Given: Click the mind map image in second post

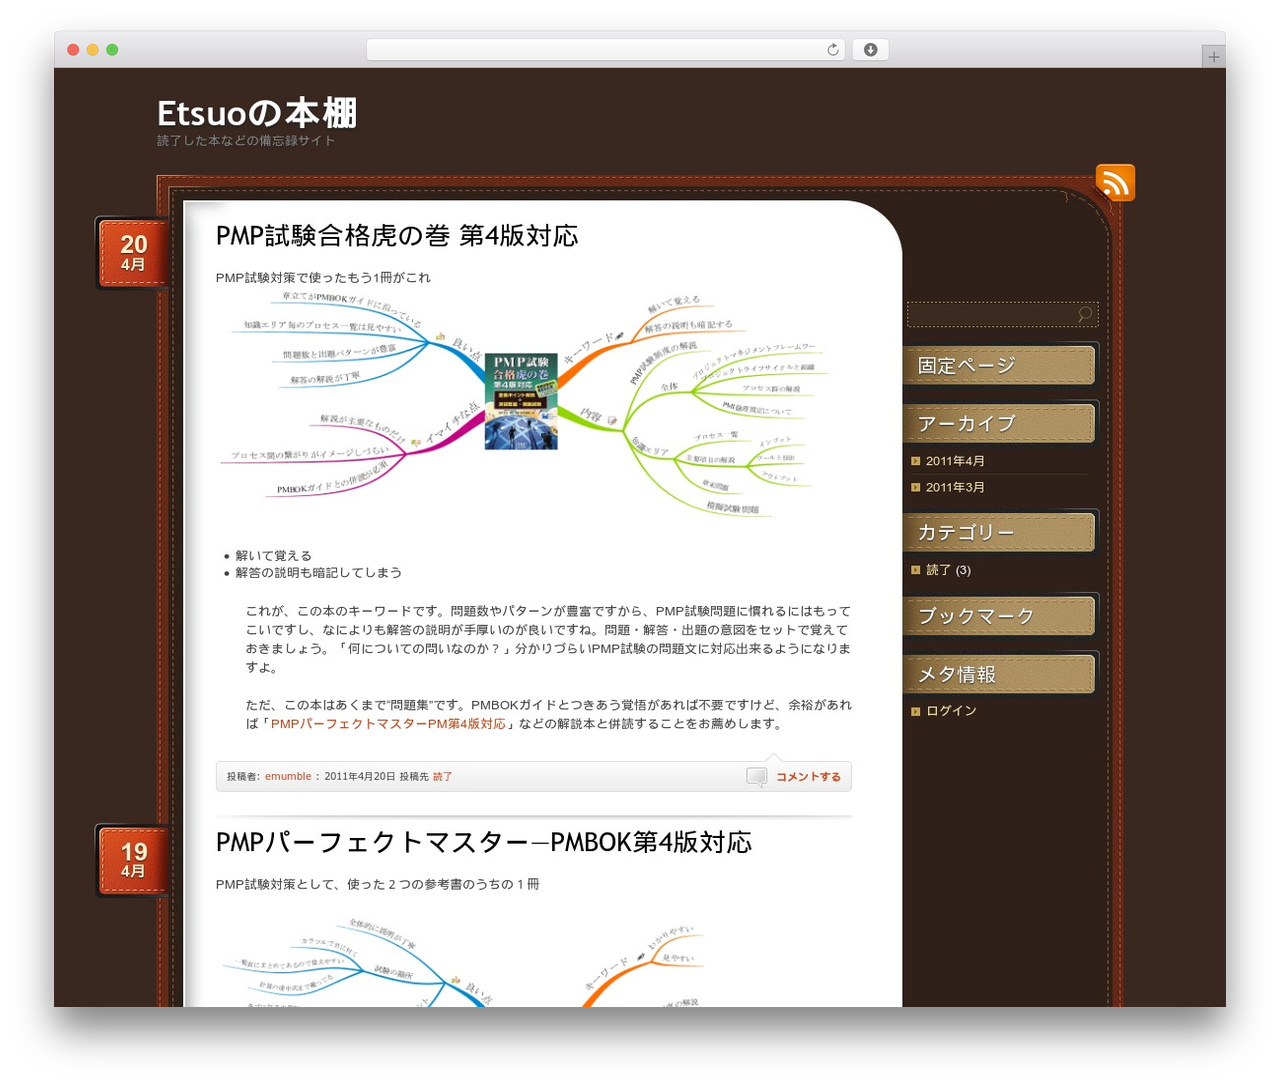Looking at the screenshot, I should 464,961.
